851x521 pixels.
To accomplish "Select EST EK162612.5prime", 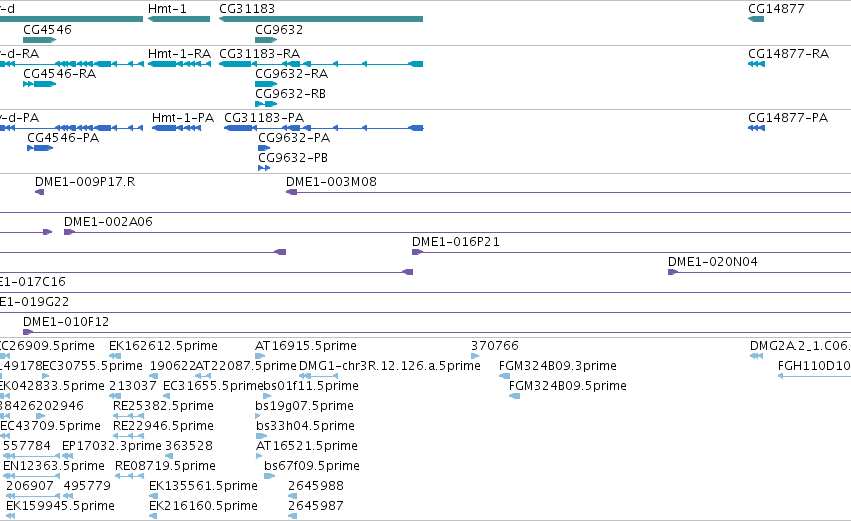I will [x=163, y=346].
